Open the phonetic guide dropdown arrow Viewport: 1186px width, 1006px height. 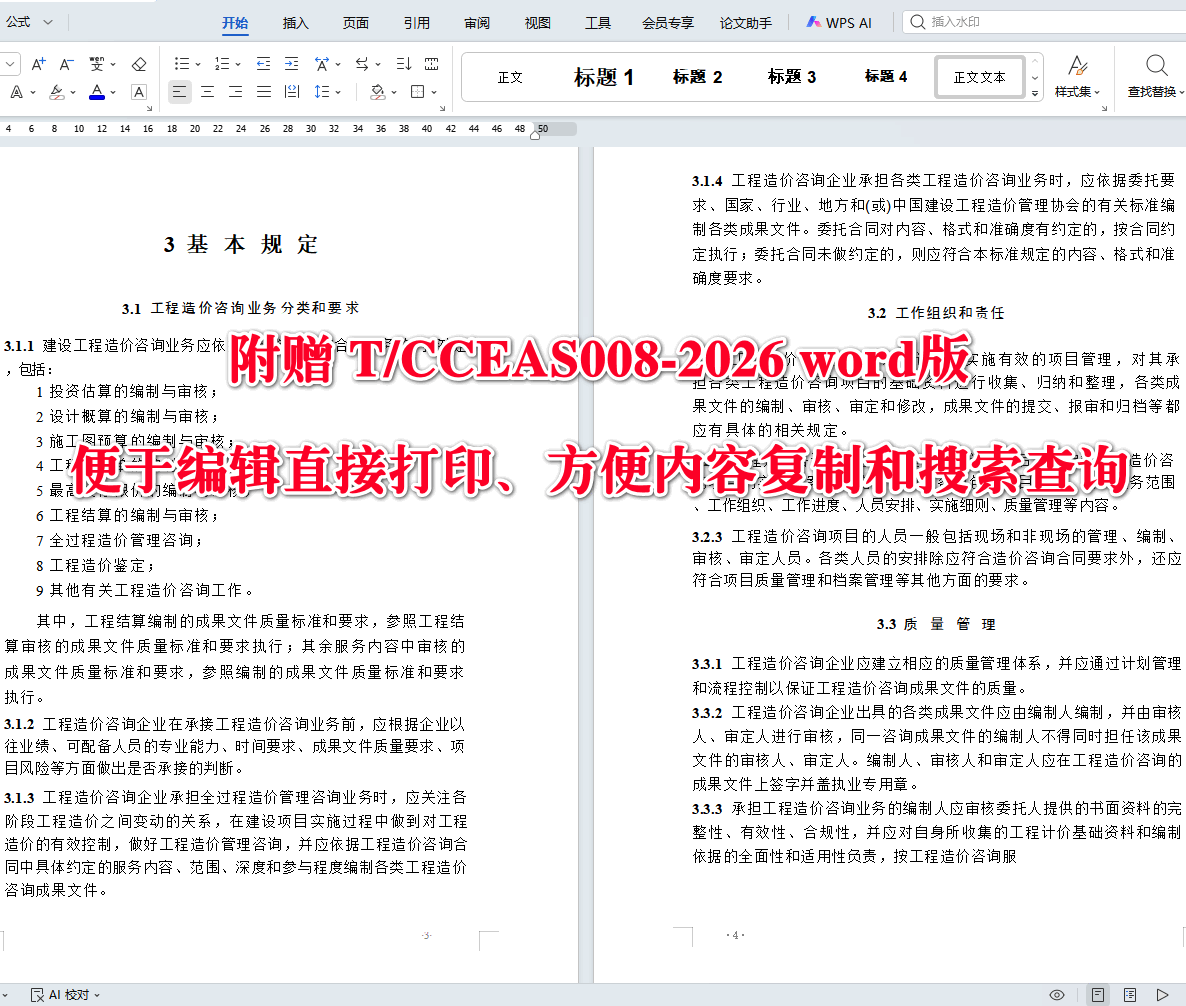point(113,65)
